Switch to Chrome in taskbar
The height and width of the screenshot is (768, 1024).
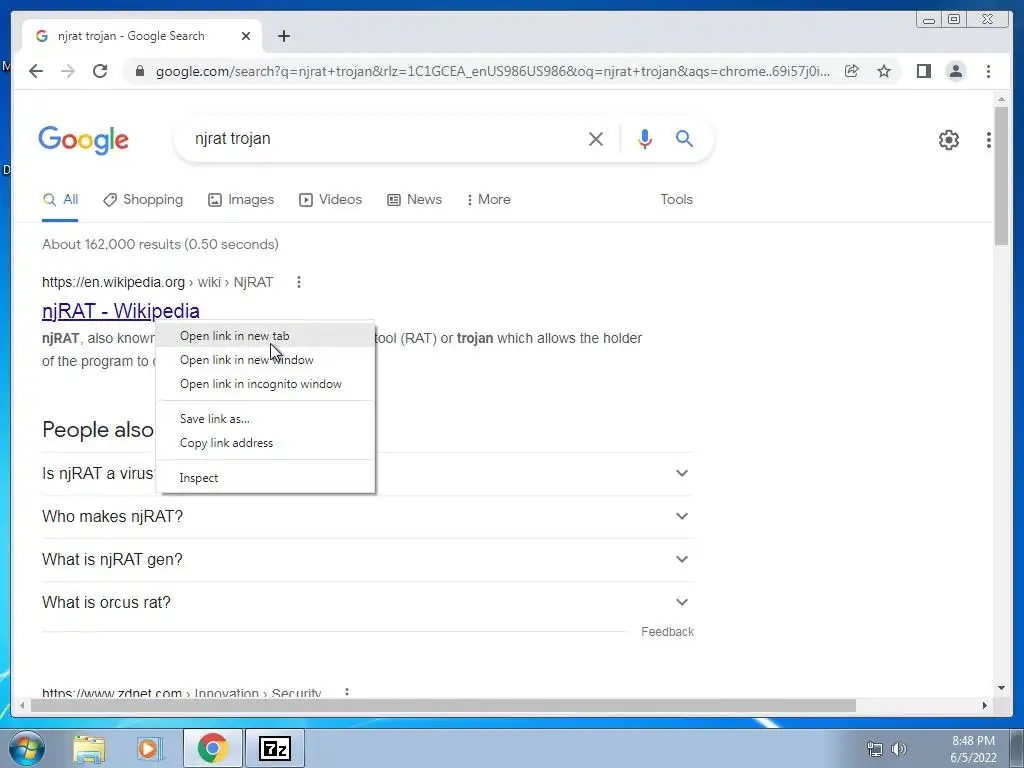click(212, 748)
